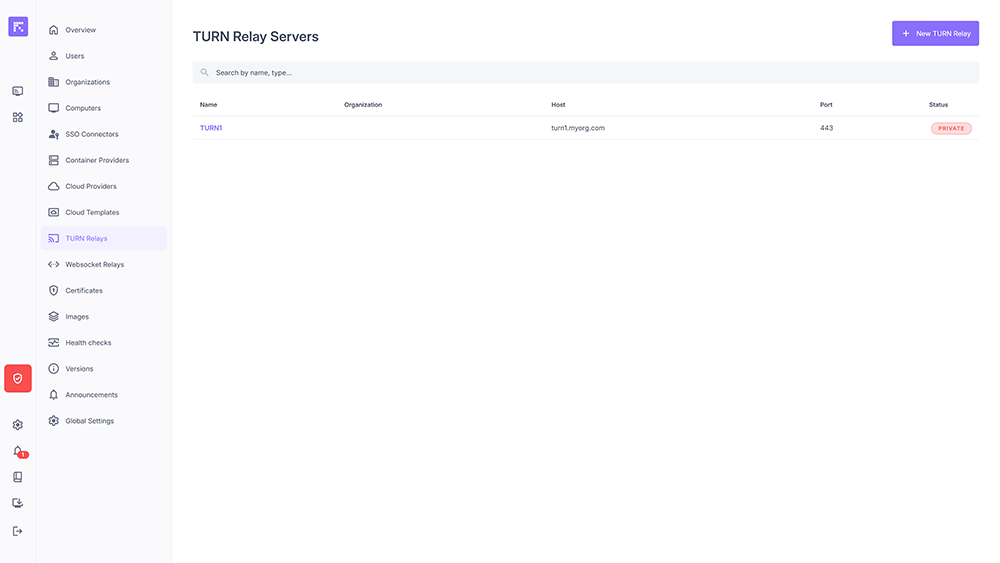Go to Overview in sidebar
This screenshot has width=1000, height=563.
(80, 30)
